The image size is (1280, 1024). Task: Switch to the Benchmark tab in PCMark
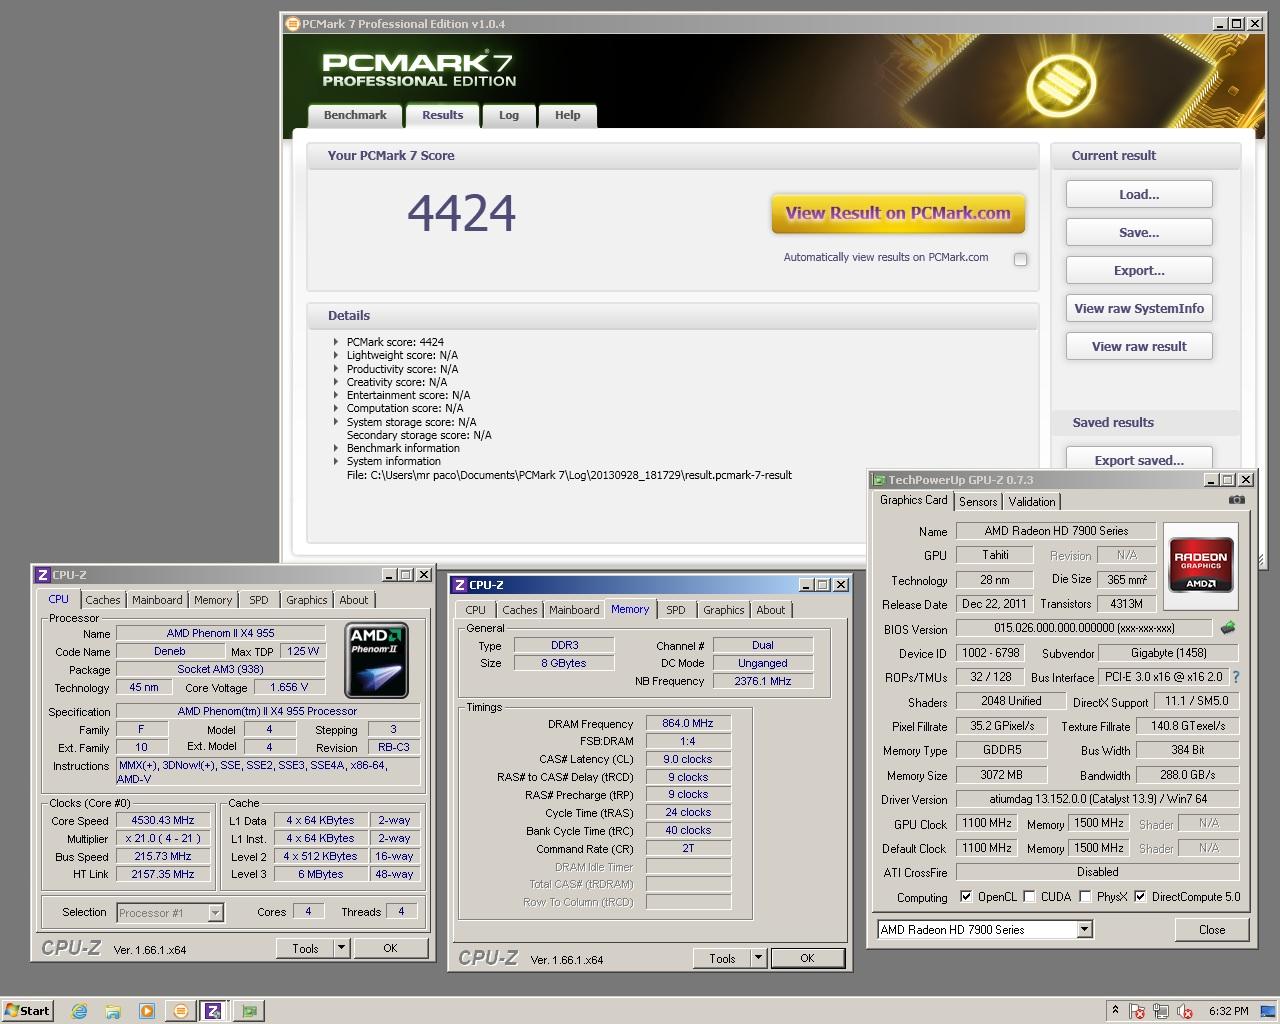[355, 115]
